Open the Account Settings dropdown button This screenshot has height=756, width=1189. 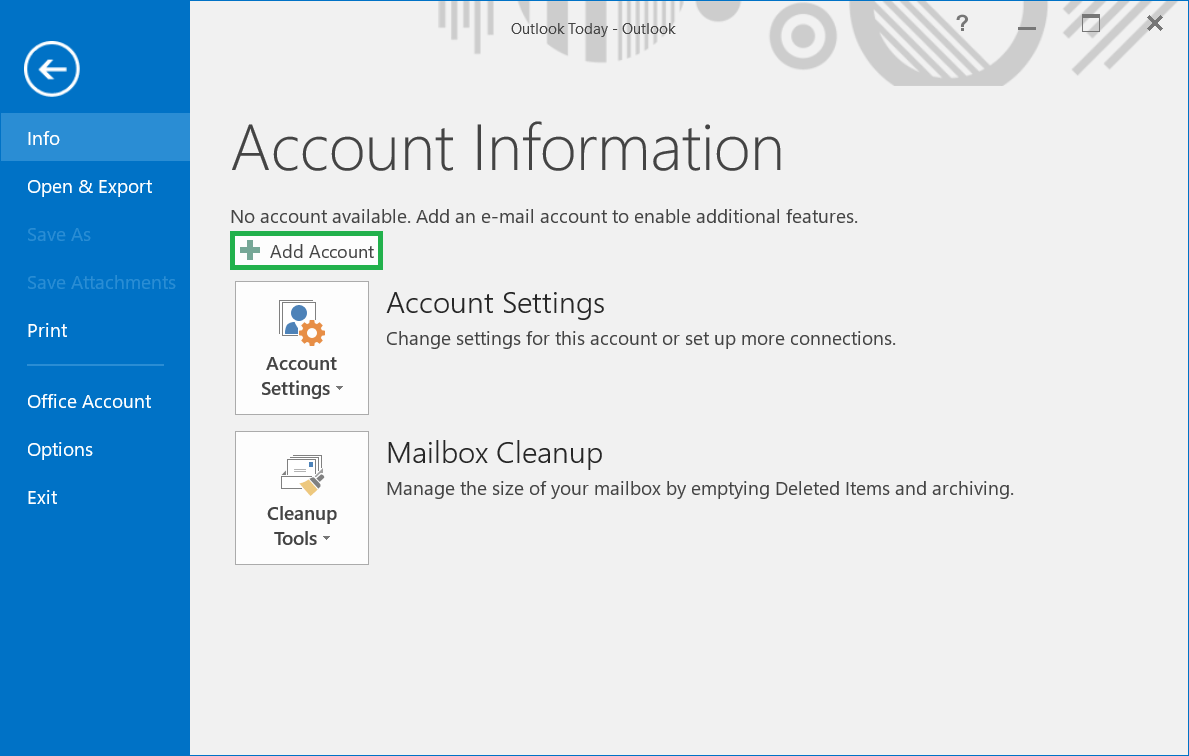pyautogui.click(x=302, y=348)
